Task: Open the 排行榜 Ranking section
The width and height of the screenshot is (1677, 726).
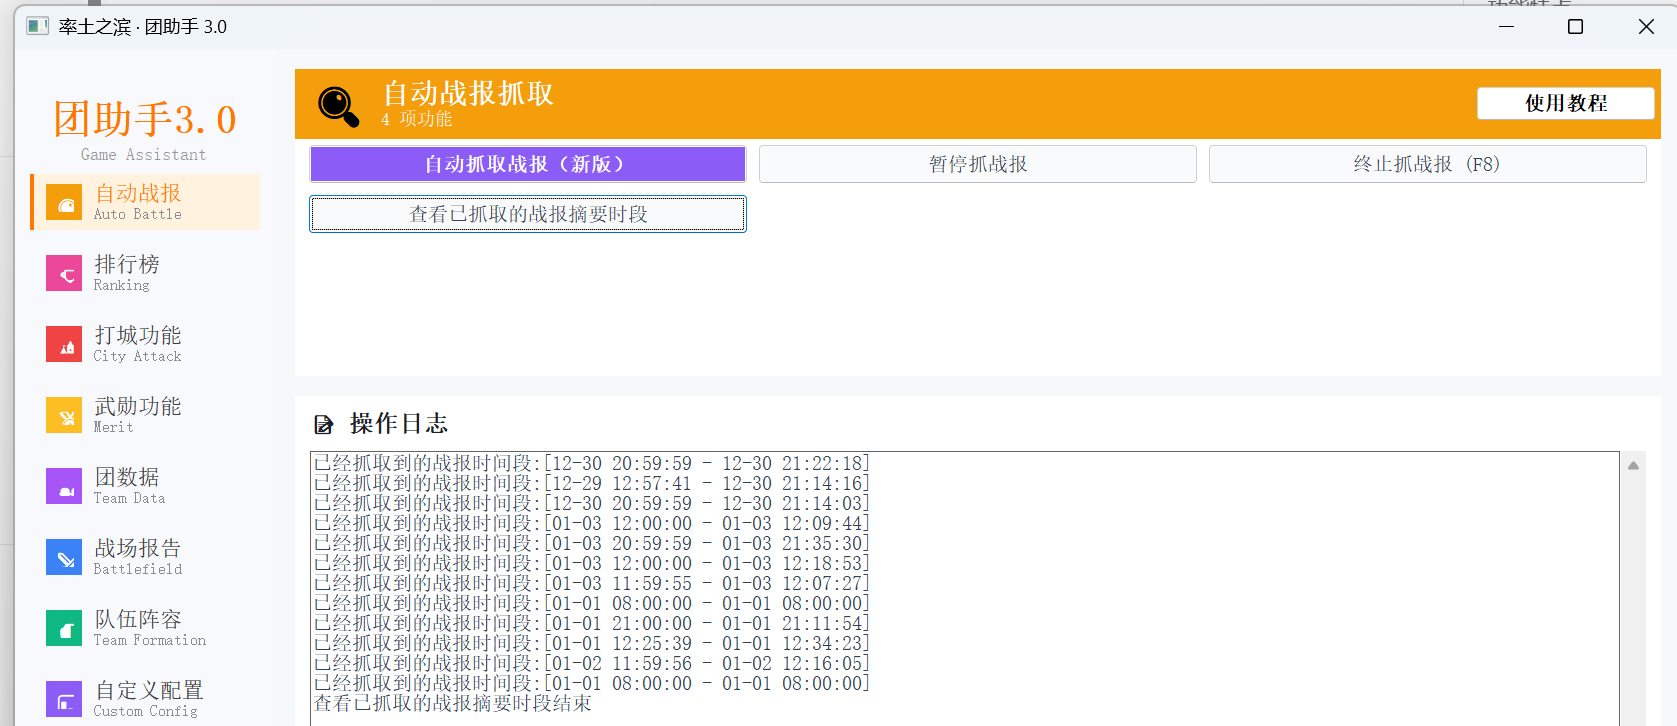Action: tap(146, 273)
